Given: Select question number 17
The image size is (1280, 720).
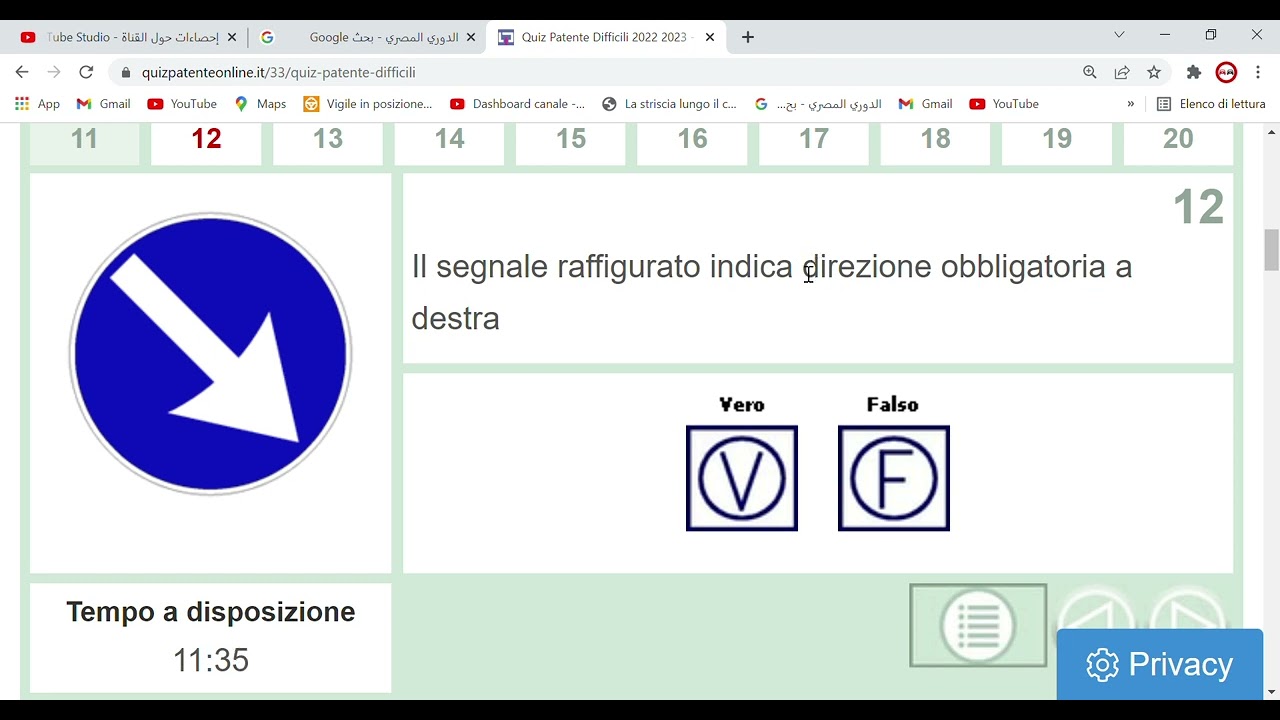Looking at the screenshot, I should click(x=814, y=140).
